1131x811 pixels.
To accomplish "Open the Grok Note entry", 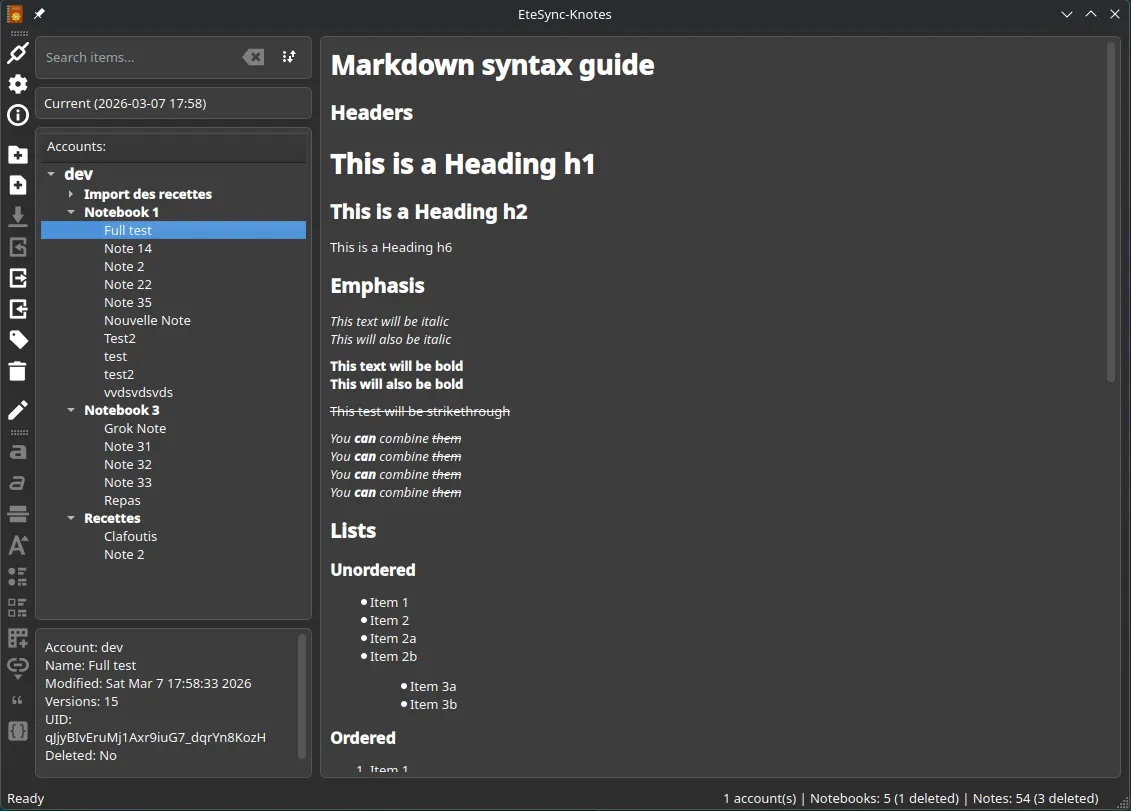I will [135, 429].
